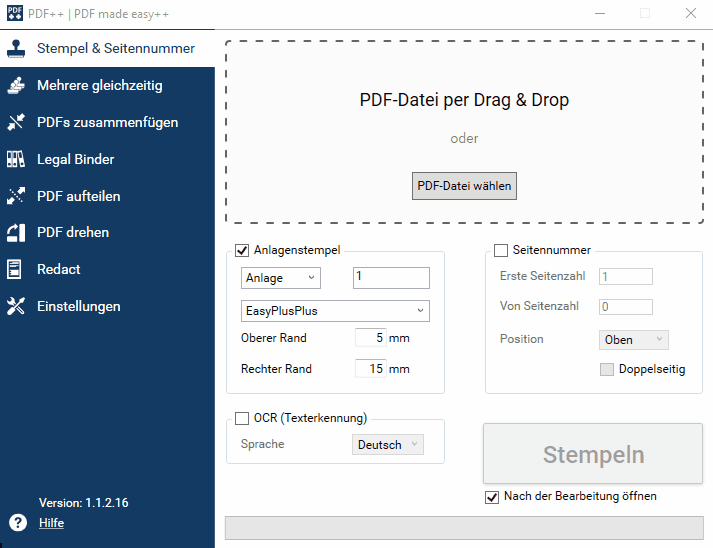Uncheck Nach der Bearbeitung öffnen
Screen dimensions: 713x548
point(492,497)
